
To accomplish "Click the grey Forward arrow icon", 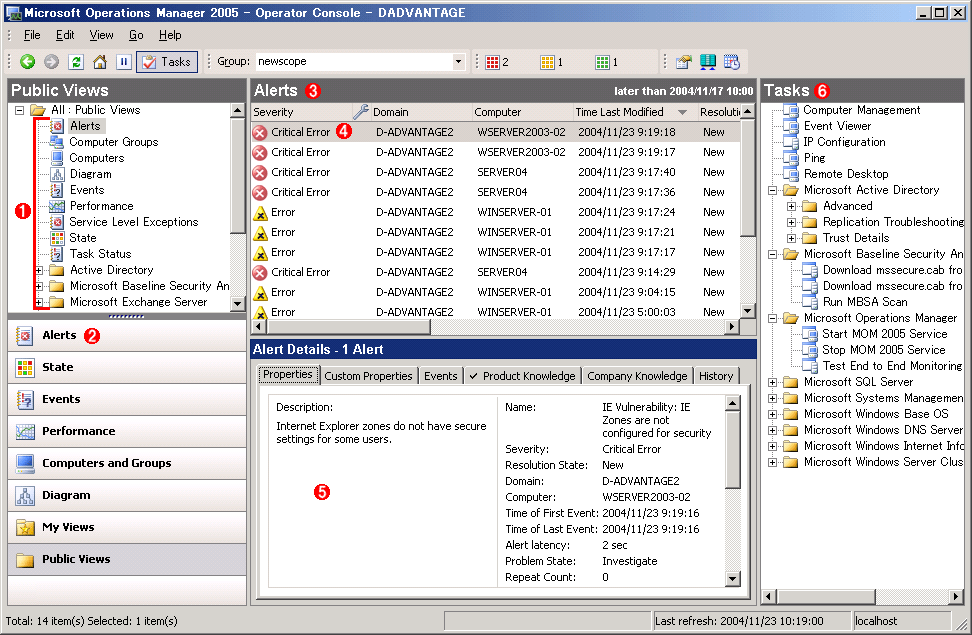I will [51, 61].
